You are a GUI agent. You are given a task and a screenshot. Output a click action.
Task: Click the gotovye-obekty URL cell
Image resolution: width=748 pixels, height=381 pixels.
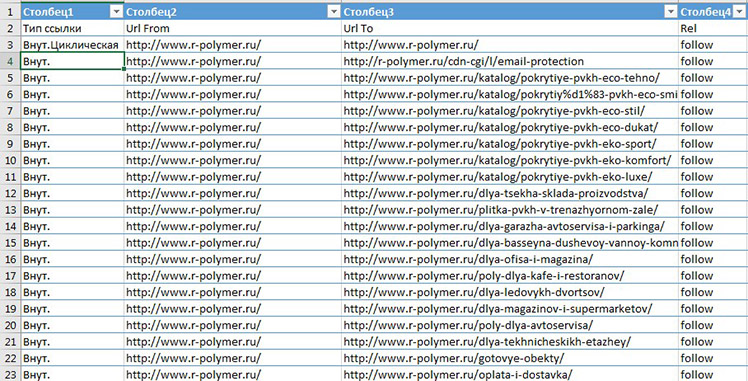tap(510, 358)
